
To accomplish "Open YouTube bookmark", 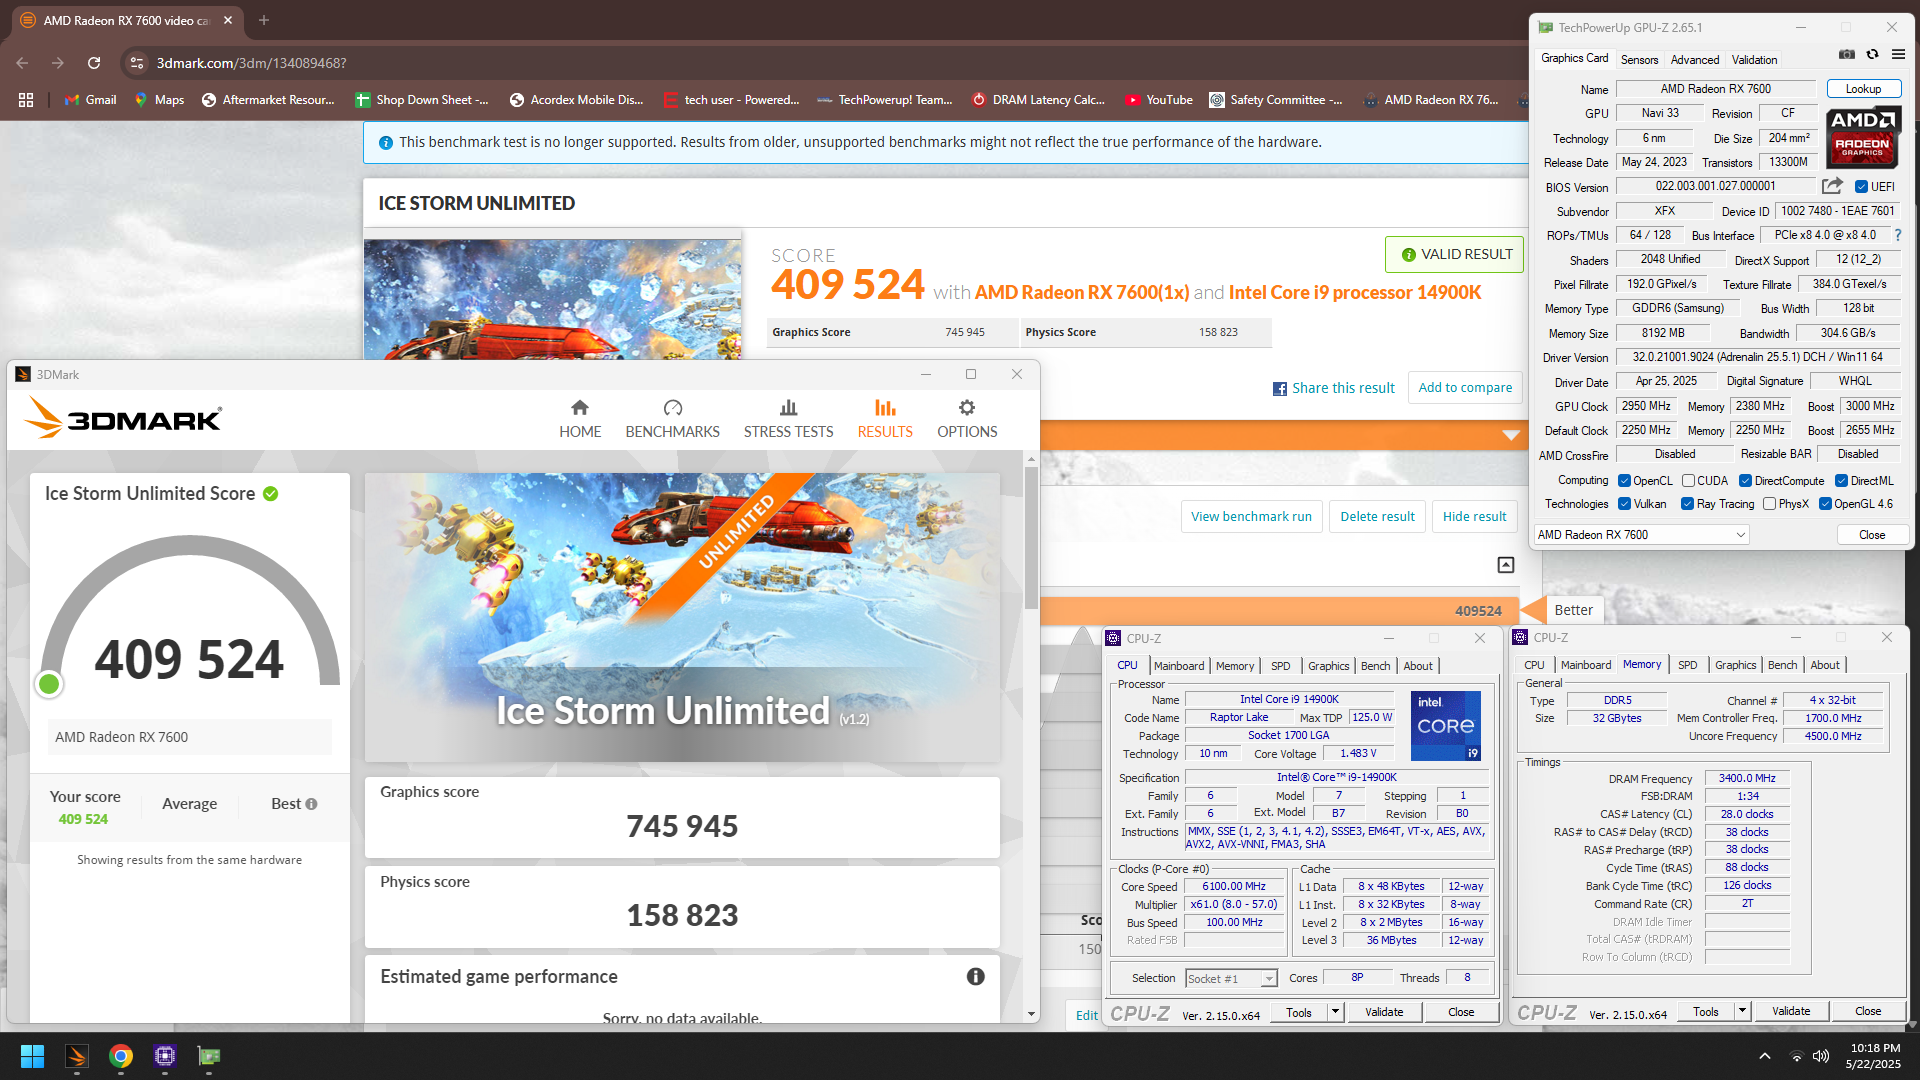I will pos(1159,100).
